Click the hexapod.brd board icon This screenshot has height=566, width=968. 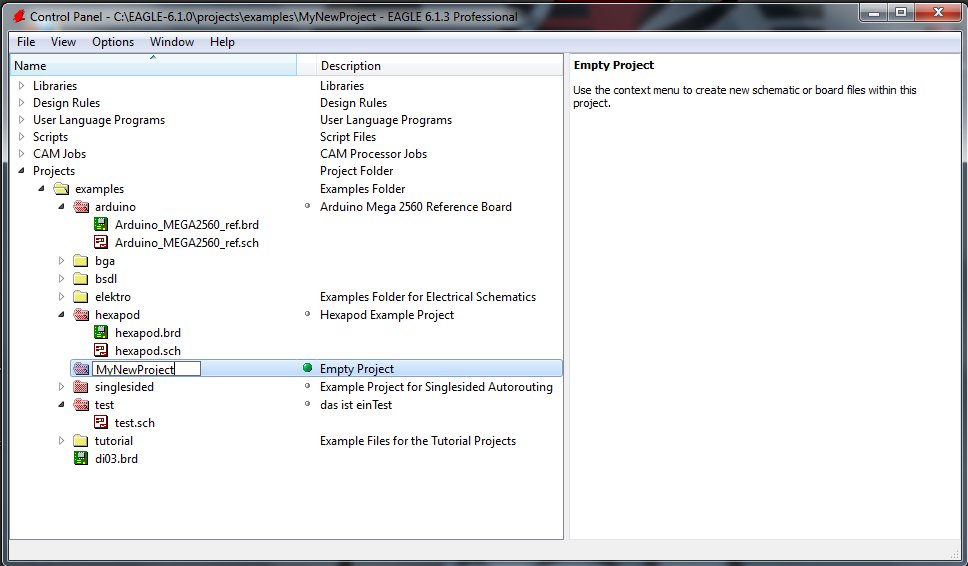tap(101, 333)
